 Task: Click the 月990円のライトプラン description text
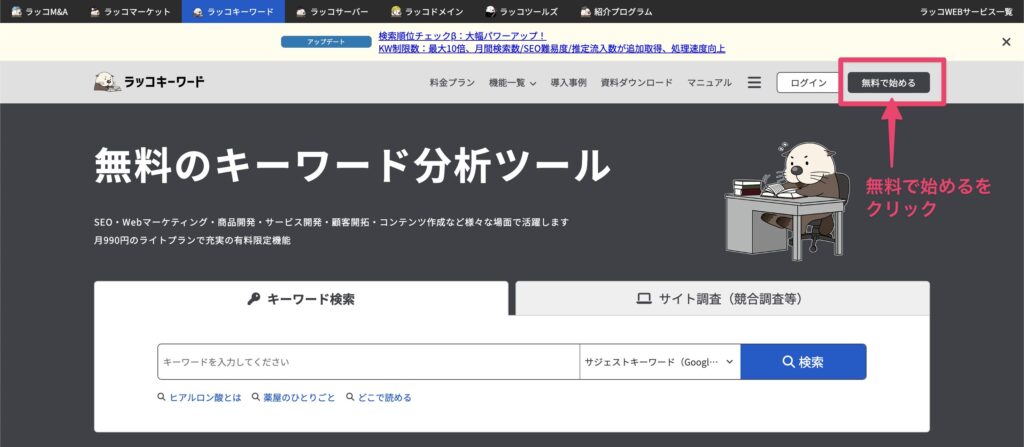pos(192,240)
